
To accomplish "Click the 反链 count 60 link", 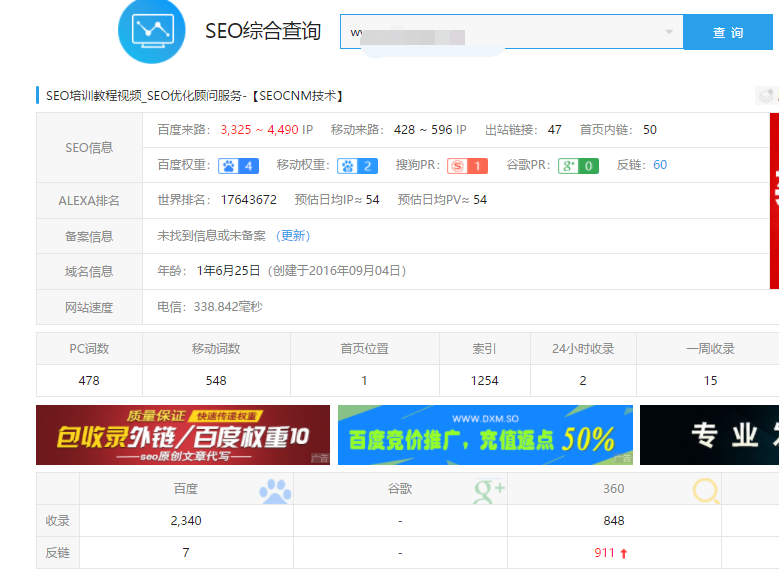I will (x=660, y=165).
